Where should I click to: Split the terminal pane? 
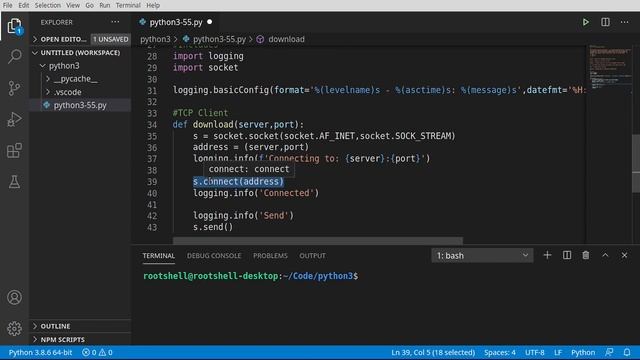[567, 255]
